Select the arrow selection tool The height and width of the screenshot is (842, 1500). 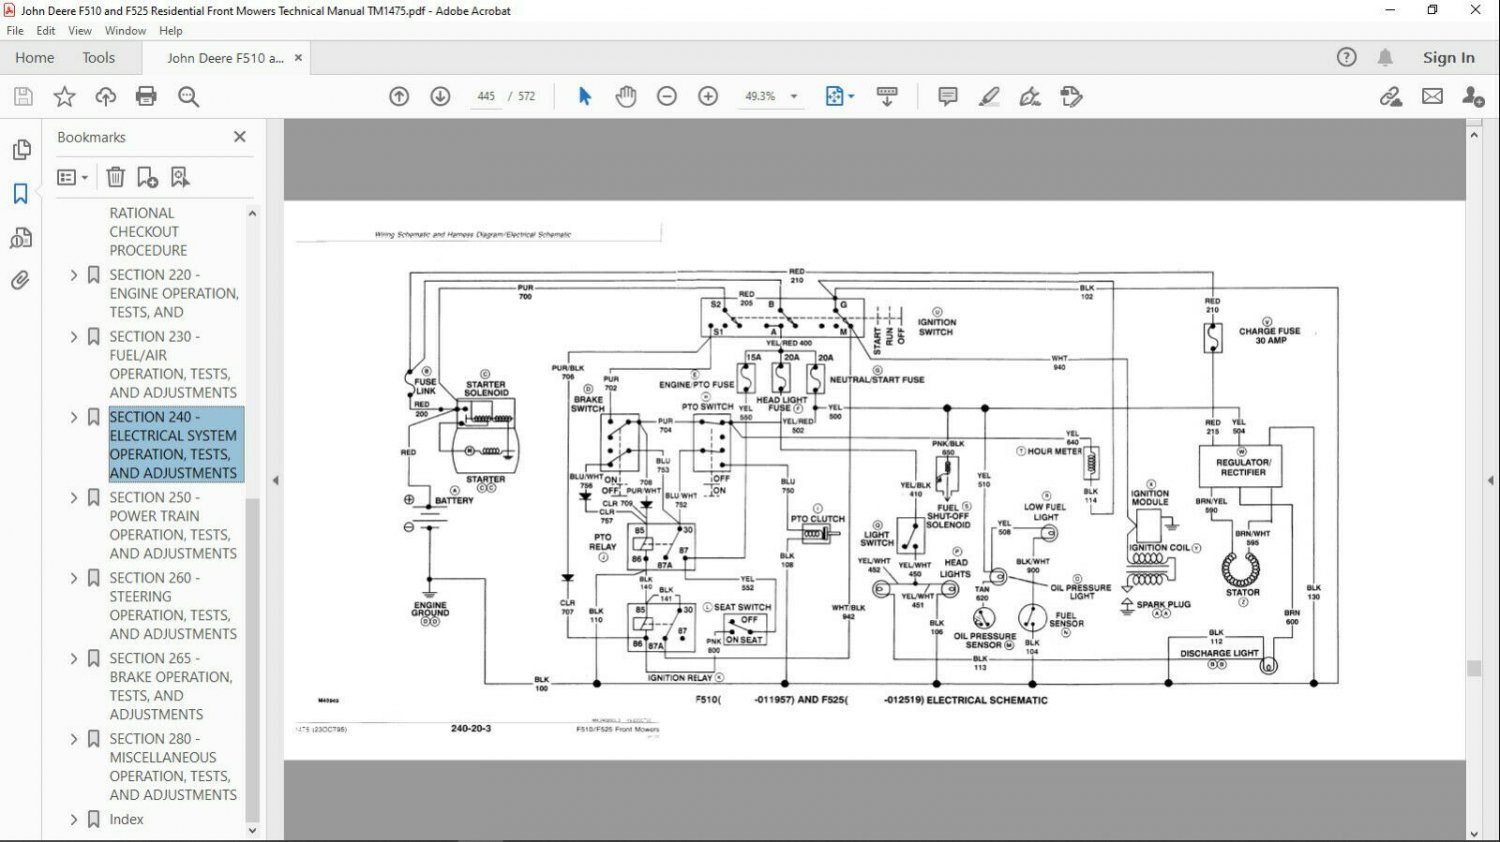585,96
